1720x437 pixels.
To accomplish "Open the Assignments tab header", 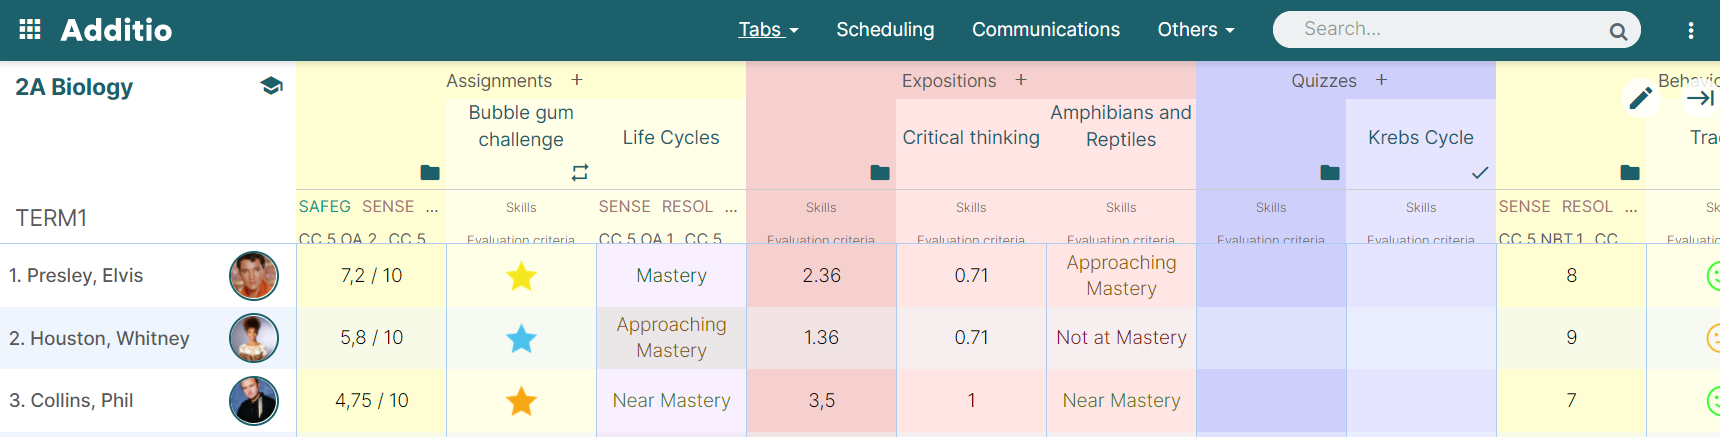I will tap(499, 81).
